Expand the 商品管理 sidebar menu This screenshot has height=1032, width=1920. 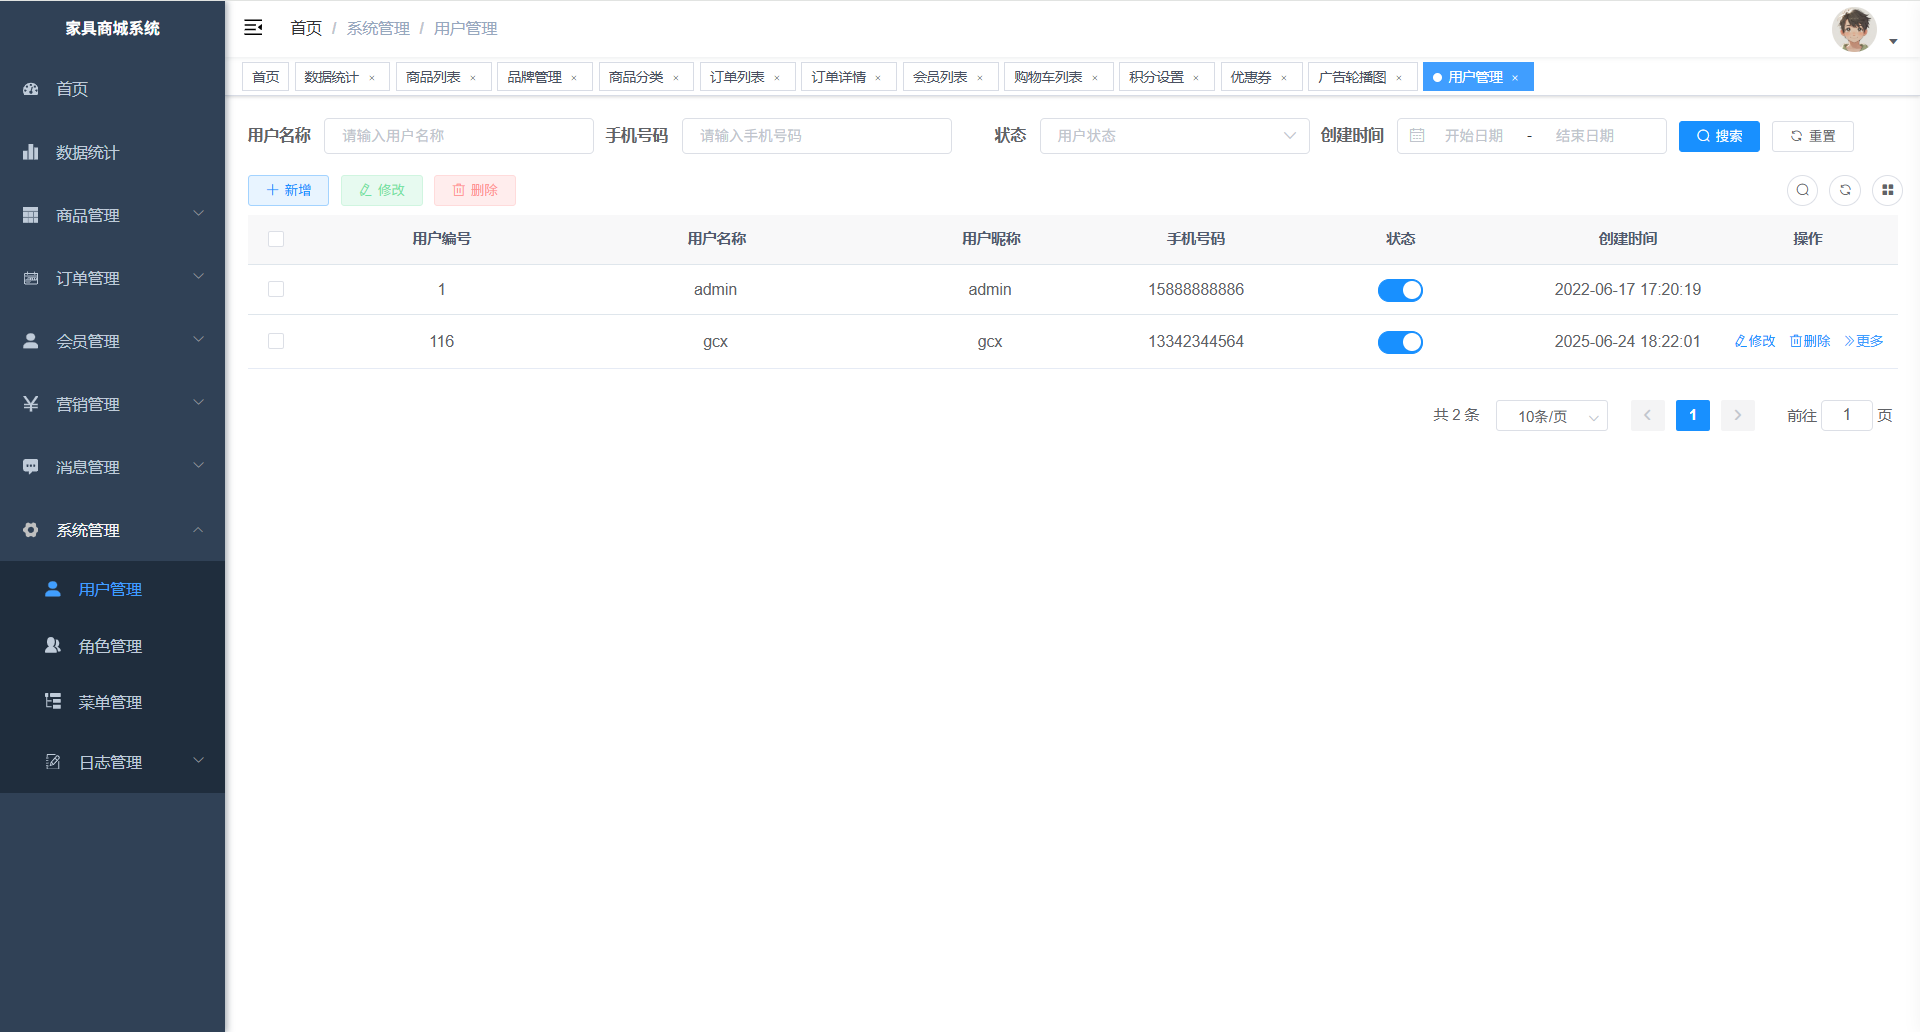tap(112, 215)
